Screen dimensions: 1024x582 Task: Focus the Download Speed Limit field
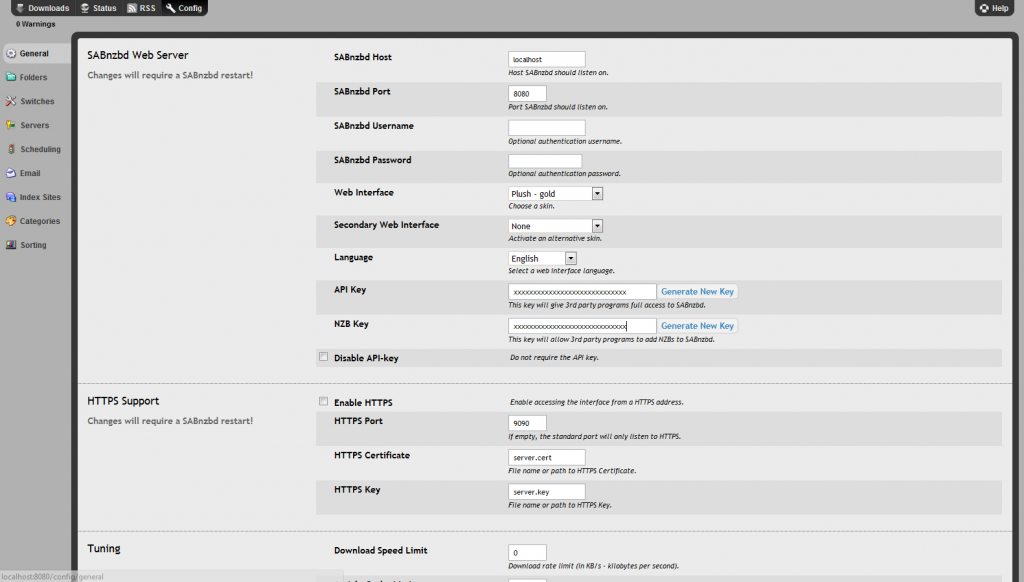[527, 552]
